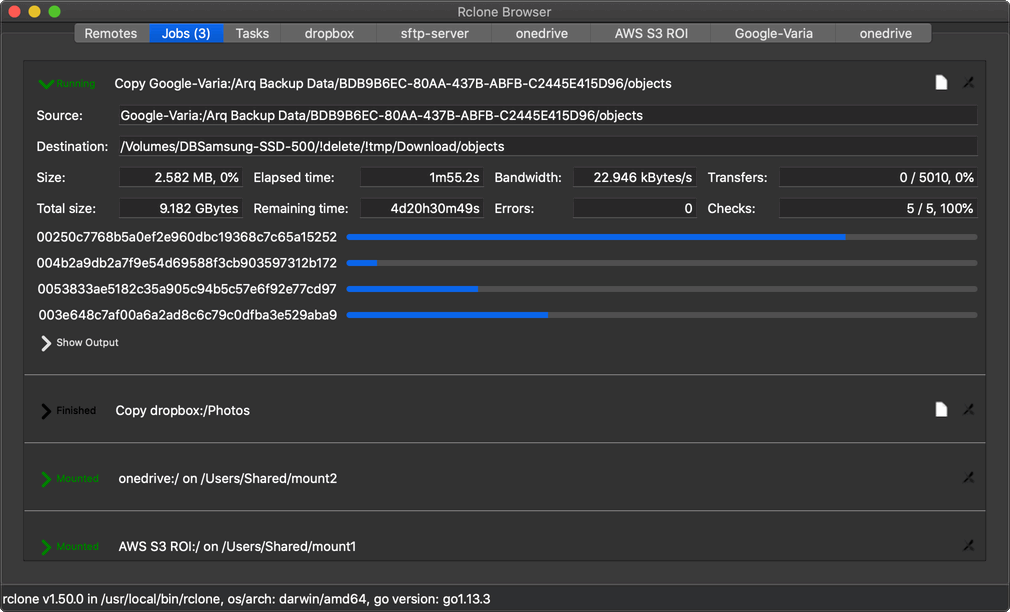
Task: Click the Transfers value 0 / 5010, 0%
Action: click(879, 177)
